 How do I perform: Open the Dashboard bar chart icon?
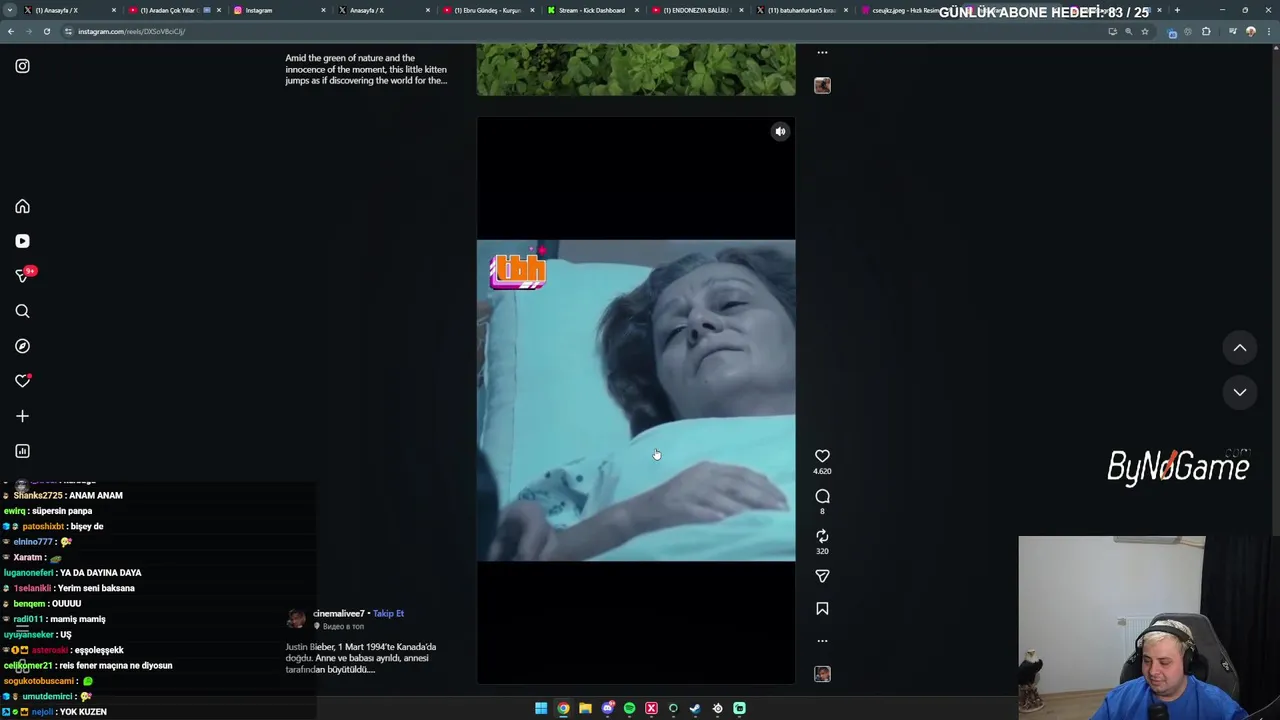coord(22,451)
